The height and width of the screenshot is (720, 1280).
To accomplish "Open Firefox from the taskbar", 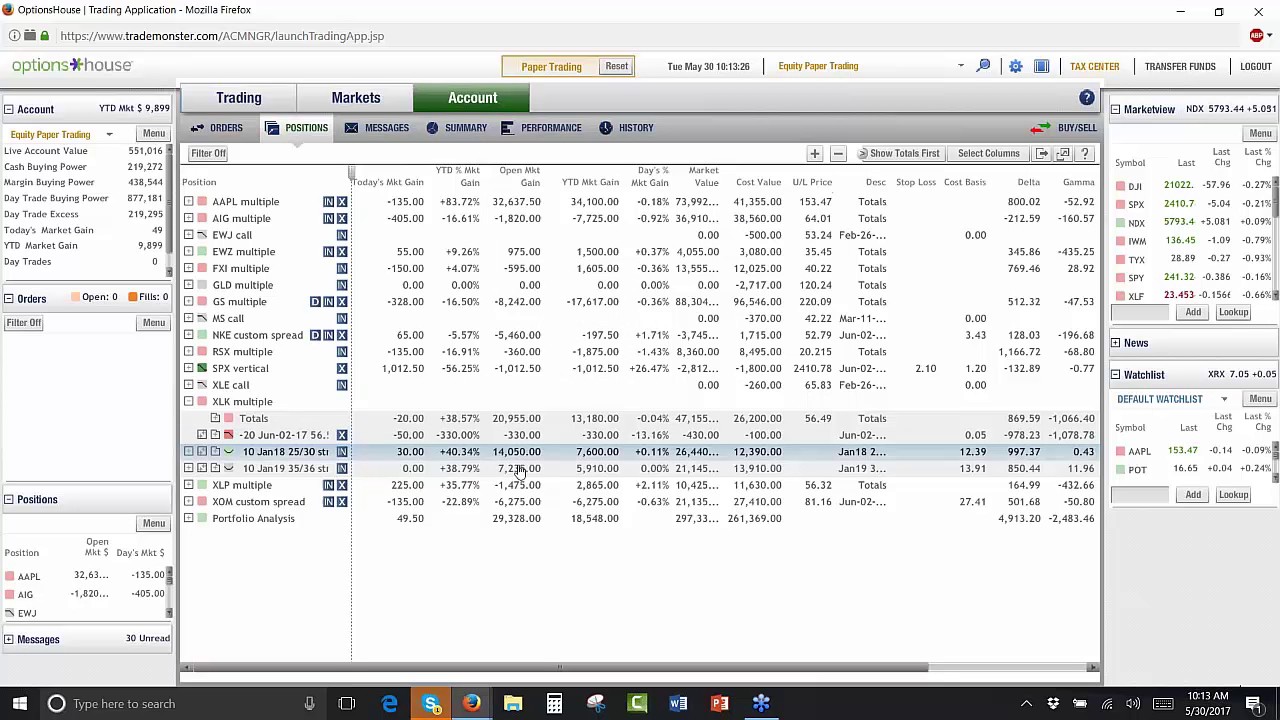I will pos(471,703).
